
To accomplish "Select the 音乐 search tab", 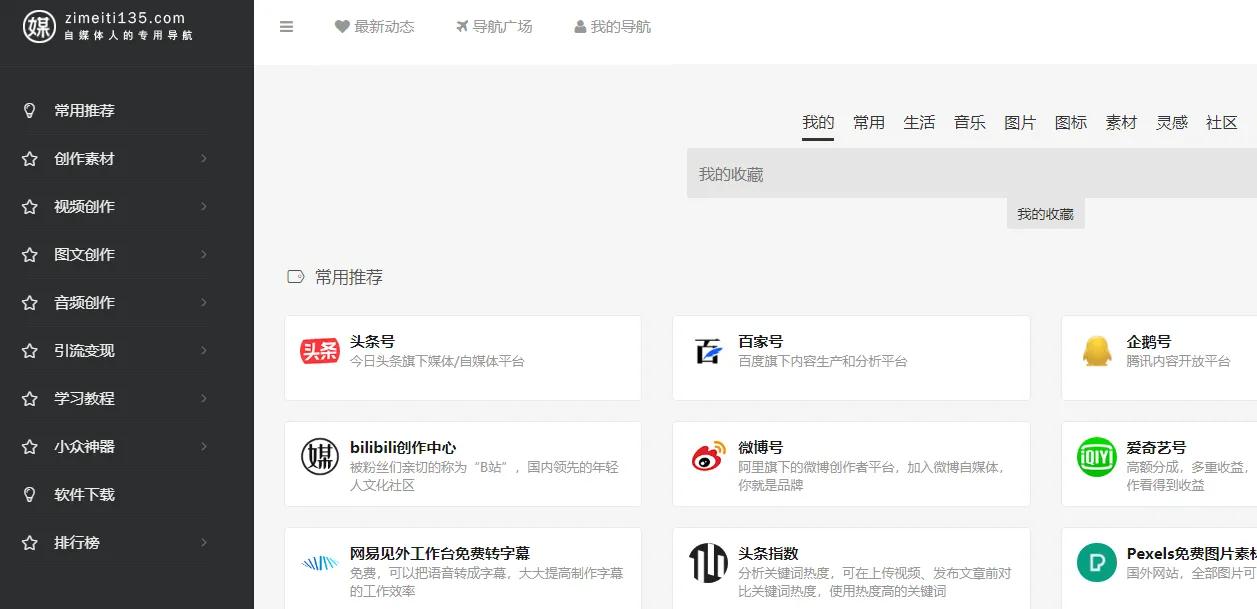I will click(970, 123).
